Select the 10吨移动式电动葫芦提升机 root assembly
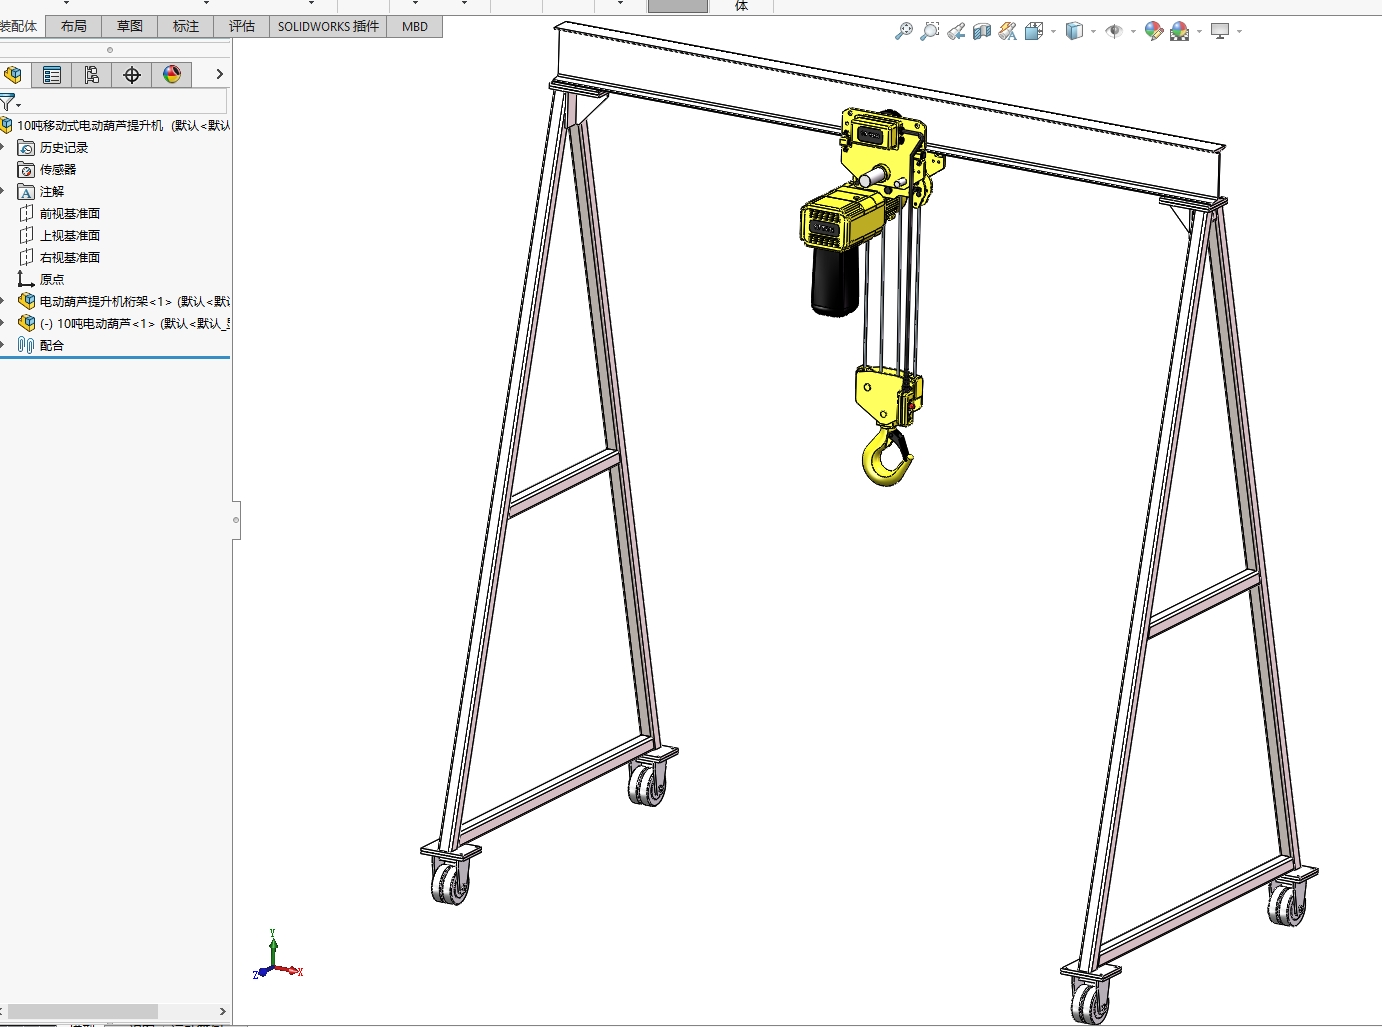Viewport: 1382px width, 1027px height. [116, 126]
